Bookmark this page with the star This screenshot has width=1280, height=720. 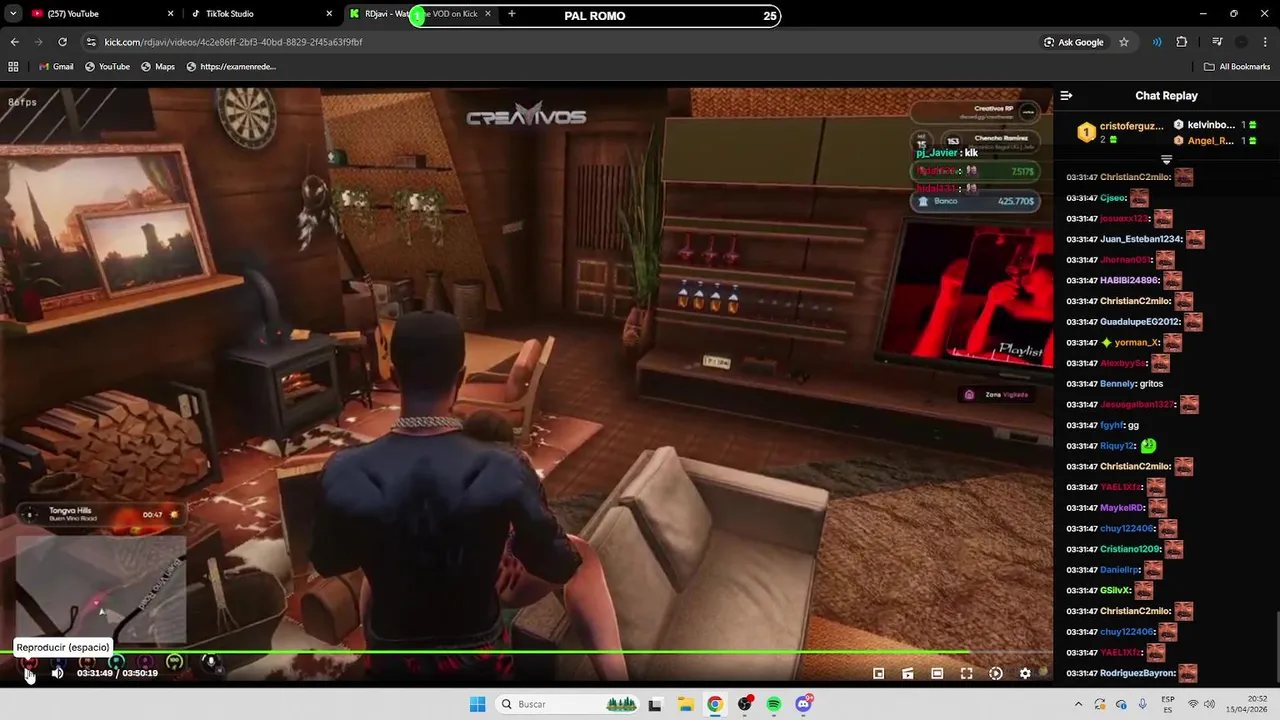pyautogui.click(x=1124, y=42)
